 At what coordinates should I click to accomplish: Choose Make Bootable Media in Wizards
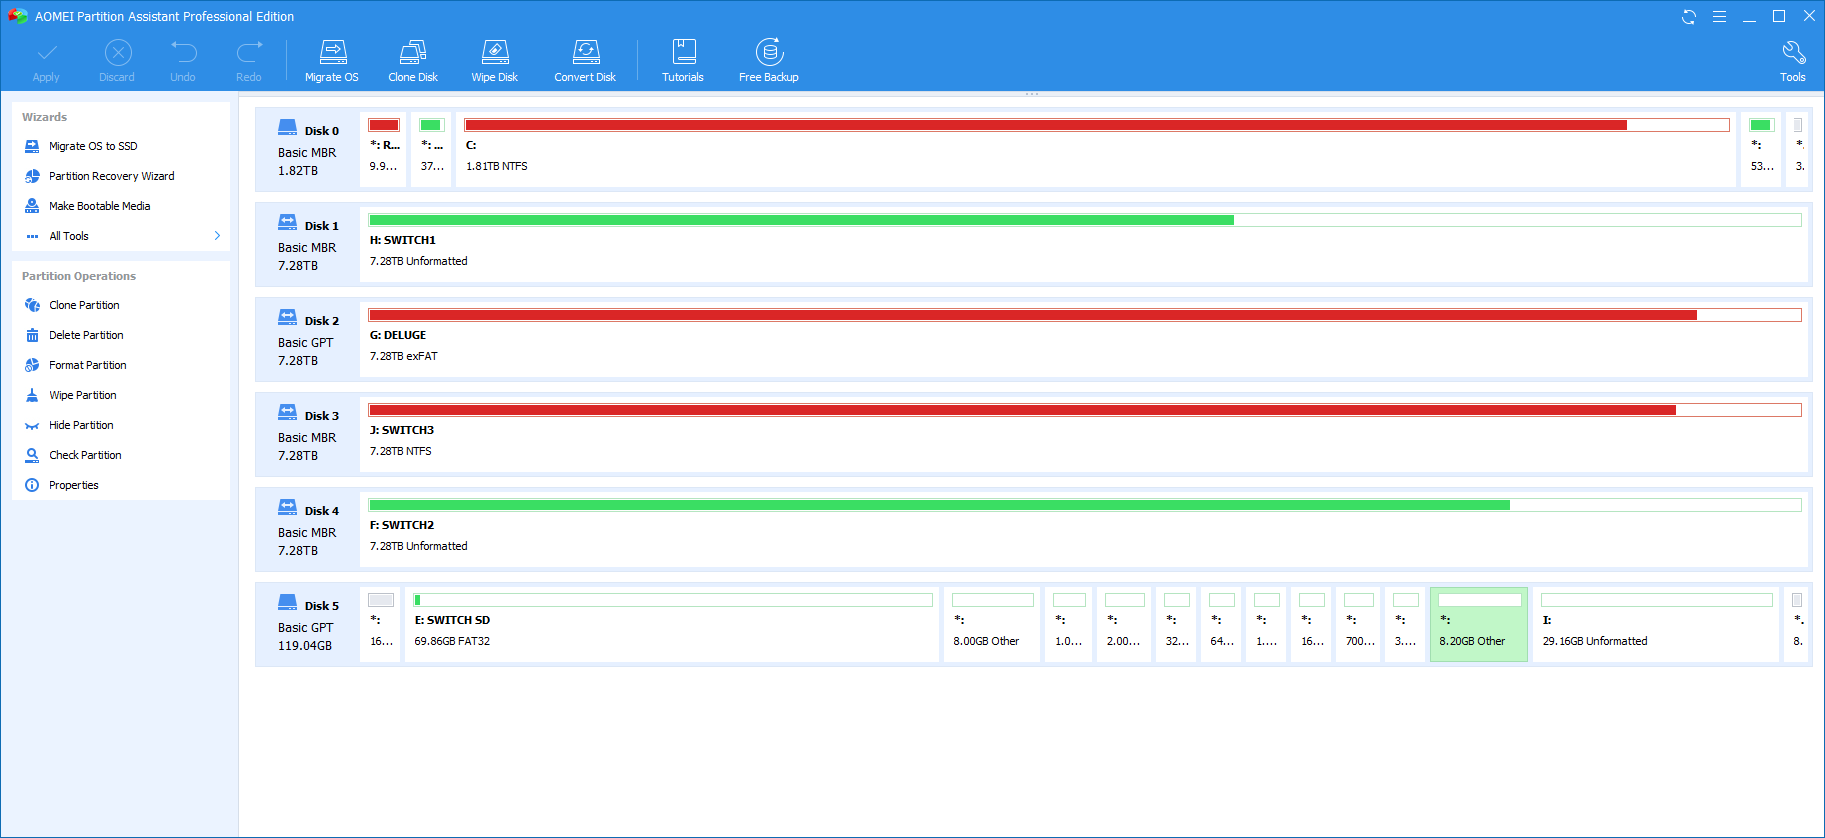click(99, 206)
